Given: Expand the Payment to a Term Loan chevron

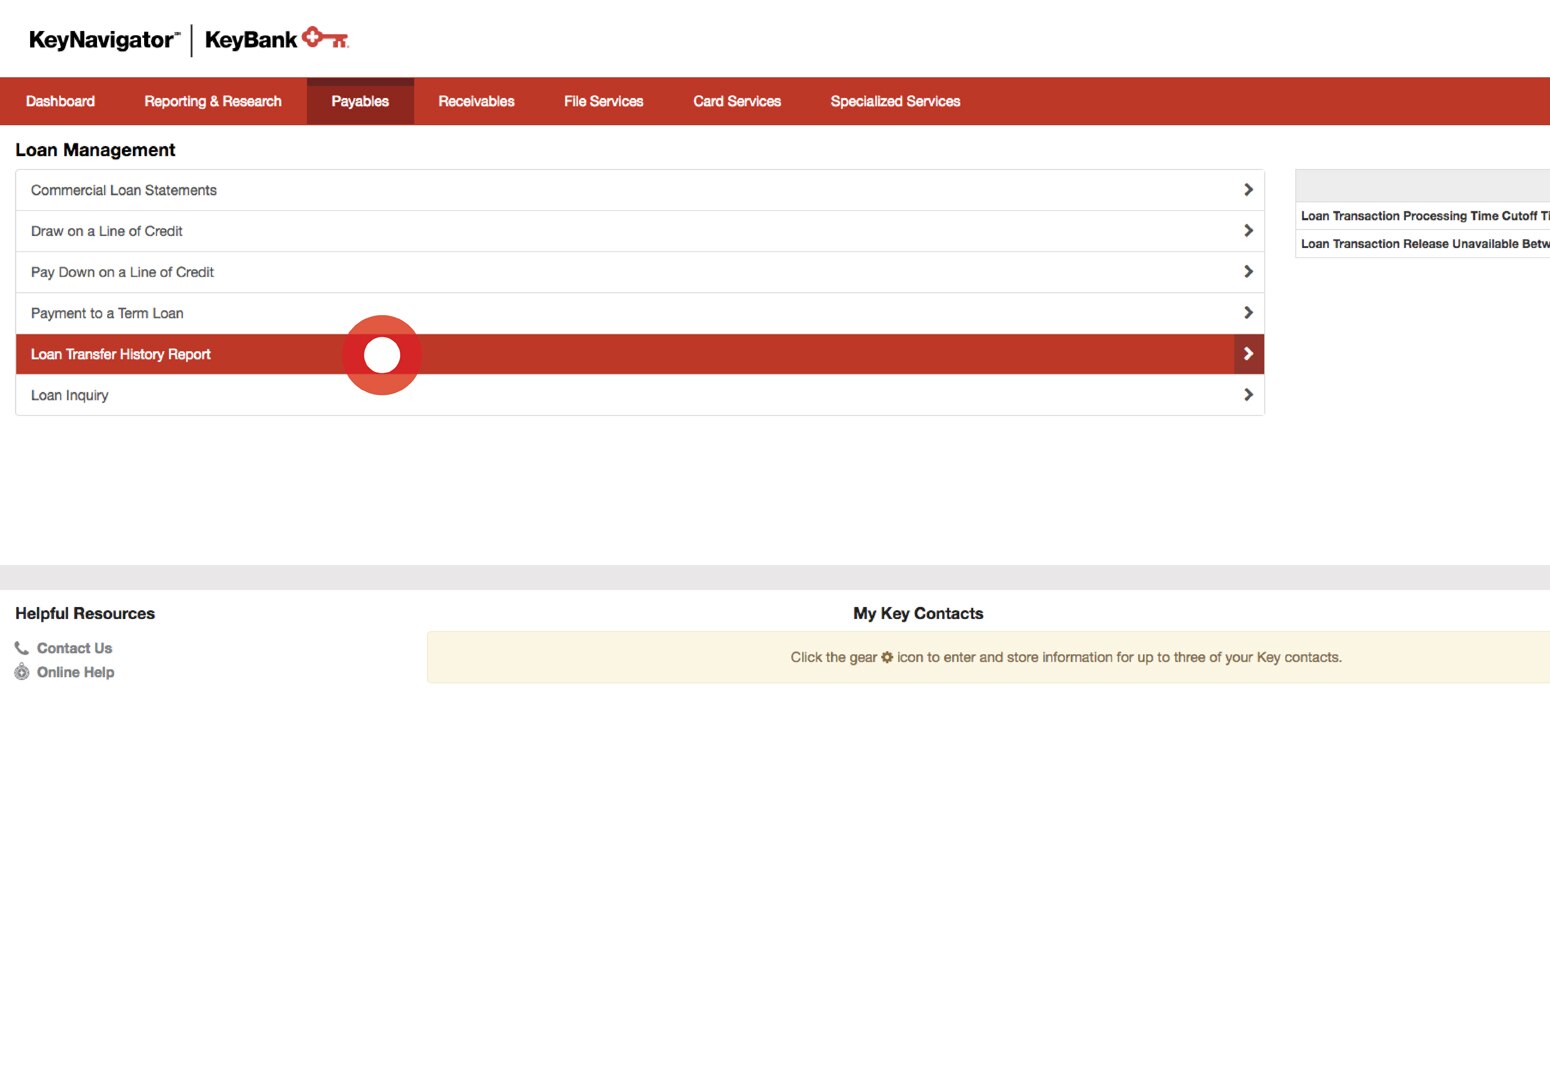Looking at the screenshot, I should click(1248, 312).
